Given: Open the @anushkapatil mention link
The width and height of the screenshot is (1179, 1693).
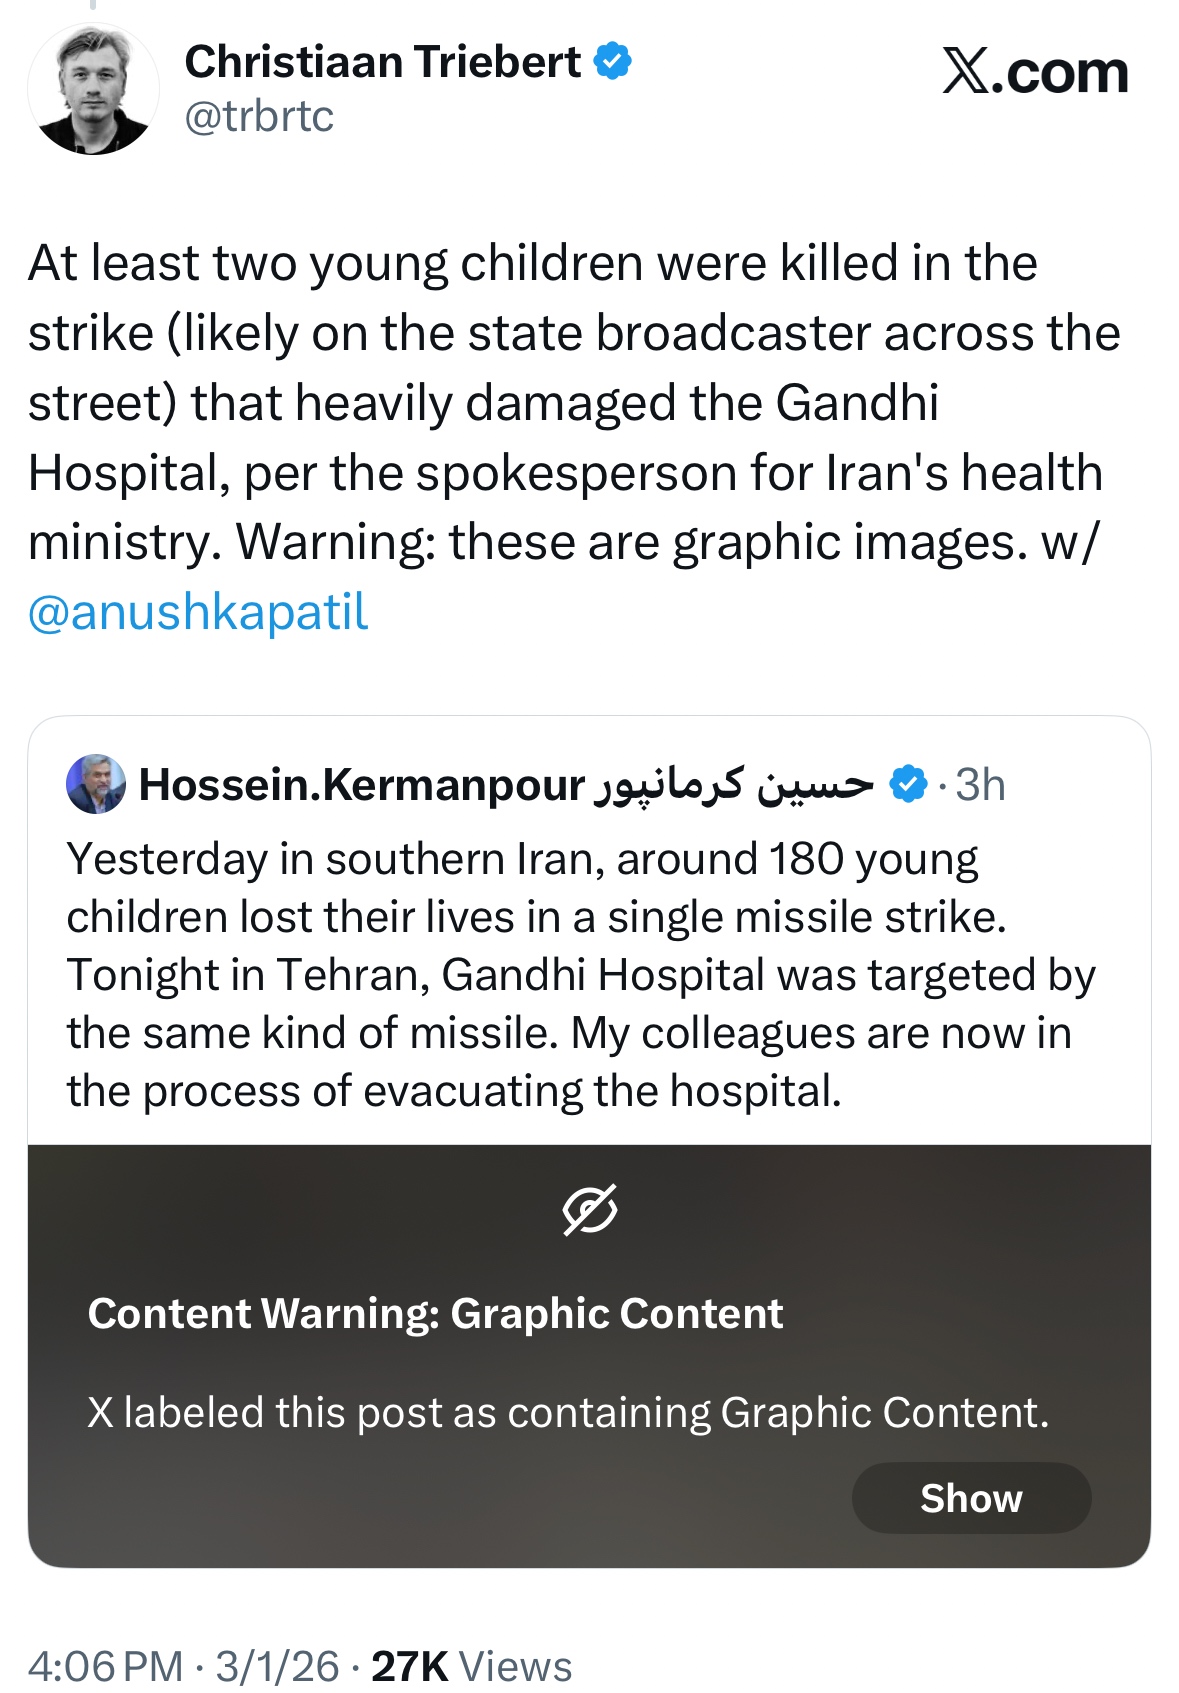Looking at the screenshot, I should 198,612.
